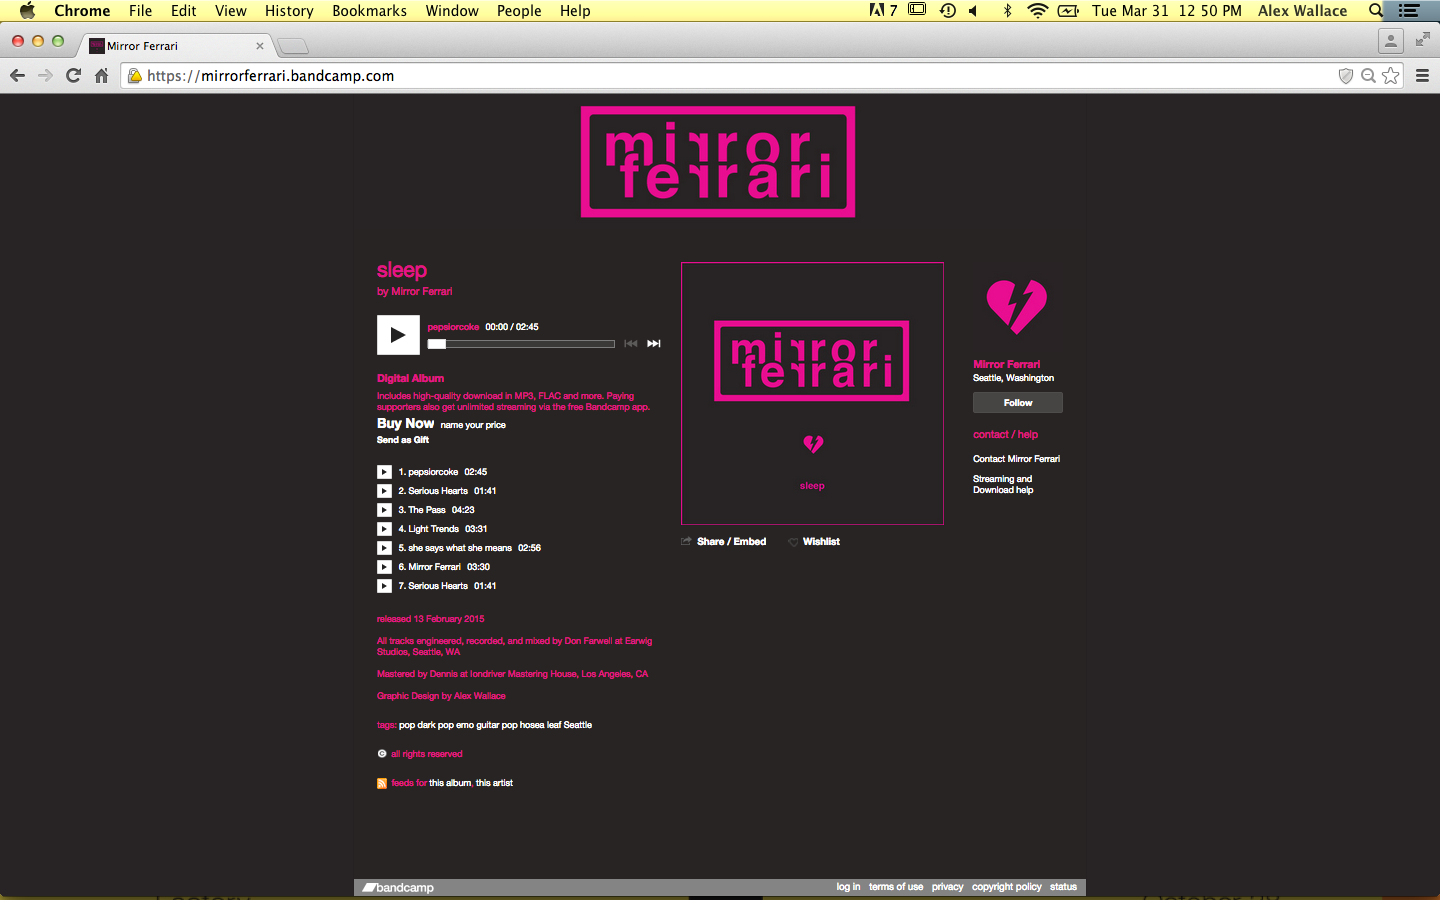Viewport: 1440px width, 900px height.
Task: Play track 5 she says what she means
Action: 384,548
